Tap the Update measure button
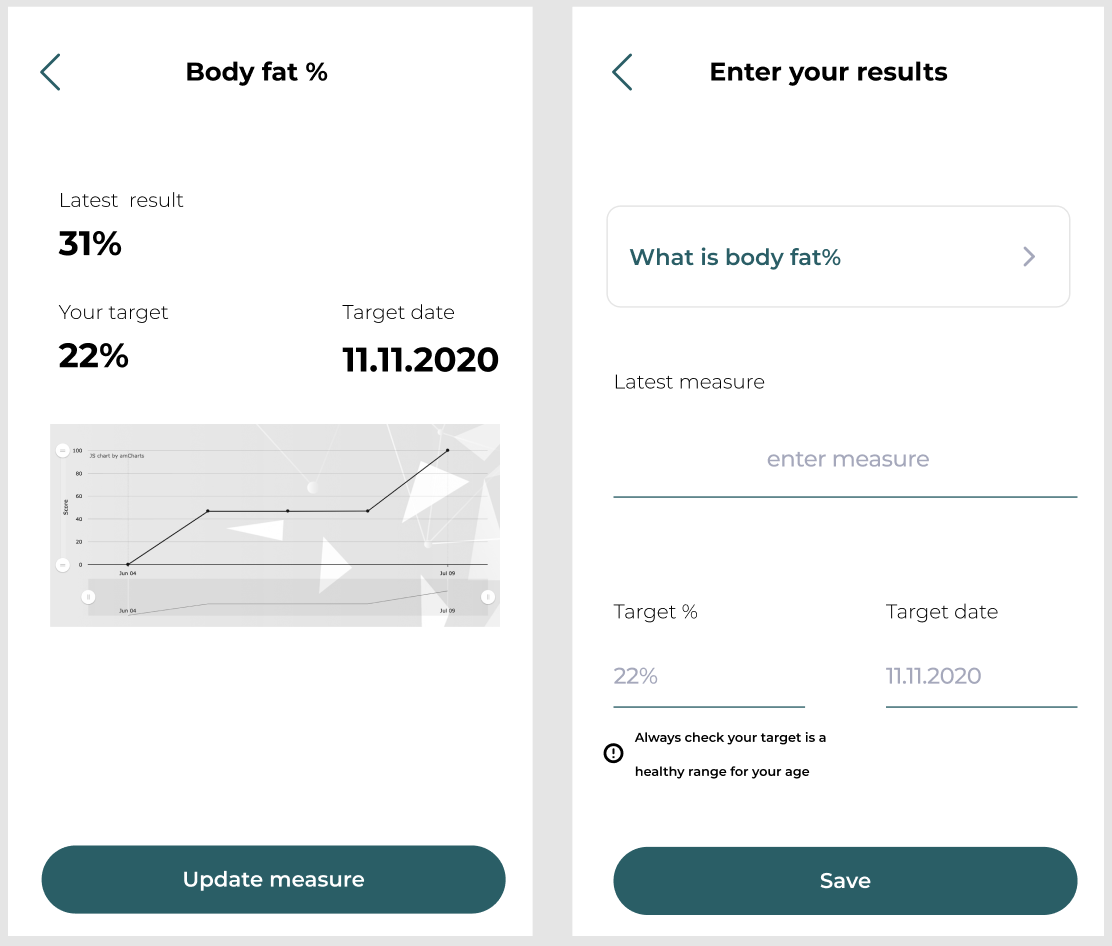 pos(274,879)
